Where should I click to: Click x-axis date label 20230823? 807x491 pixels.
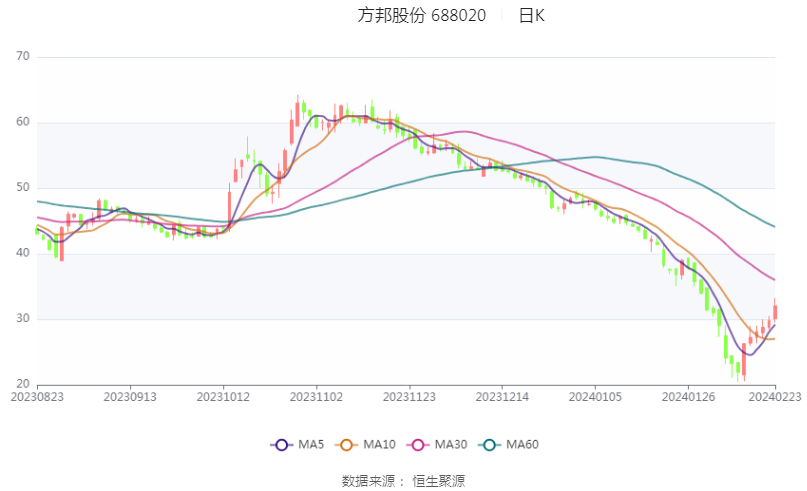(37, 397)
